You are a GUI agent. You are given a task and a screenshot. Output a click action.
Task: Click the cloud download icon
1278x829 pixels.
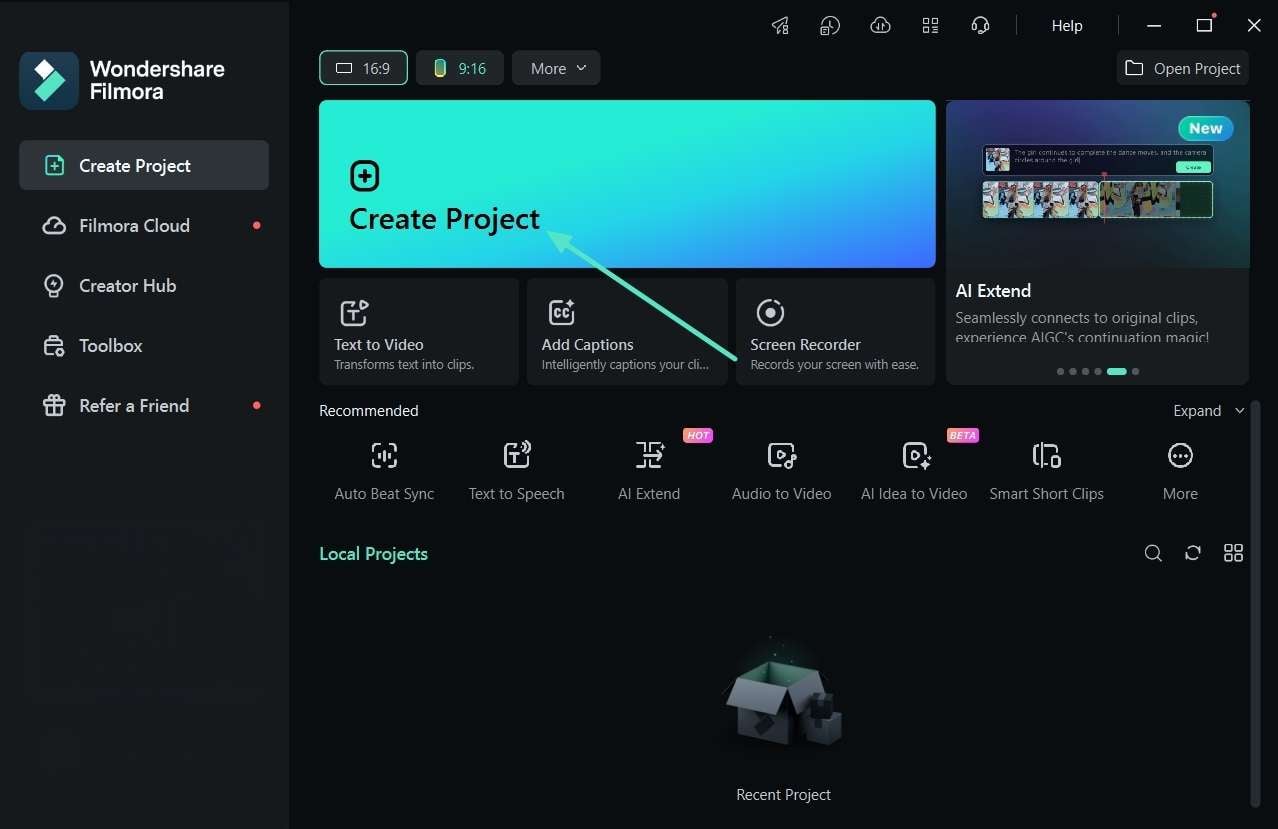pyautogui.click(x=880, y=26)
